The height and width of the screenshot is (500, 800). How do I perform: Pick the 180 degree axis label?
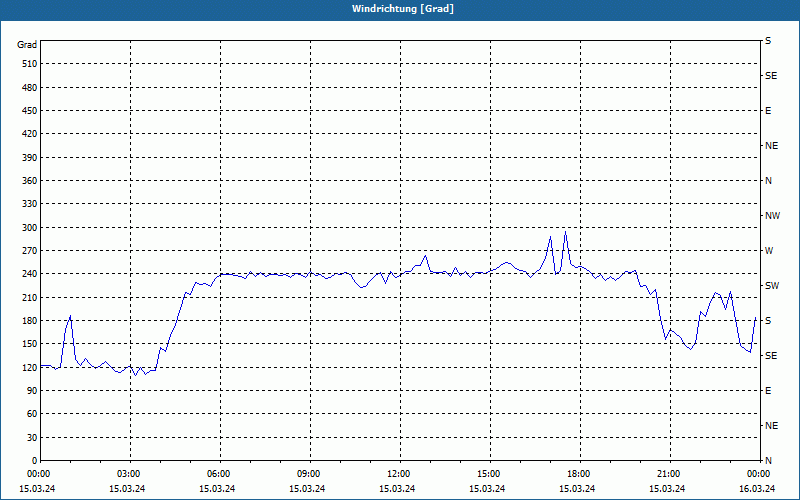[x=30, y=321]
